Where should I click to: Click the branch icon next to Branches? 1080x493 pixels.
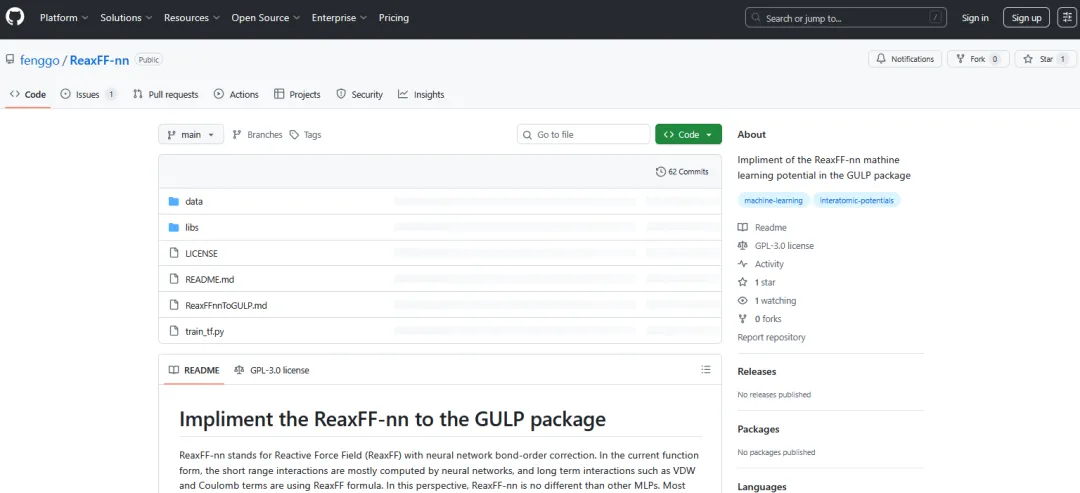point(237,135)
